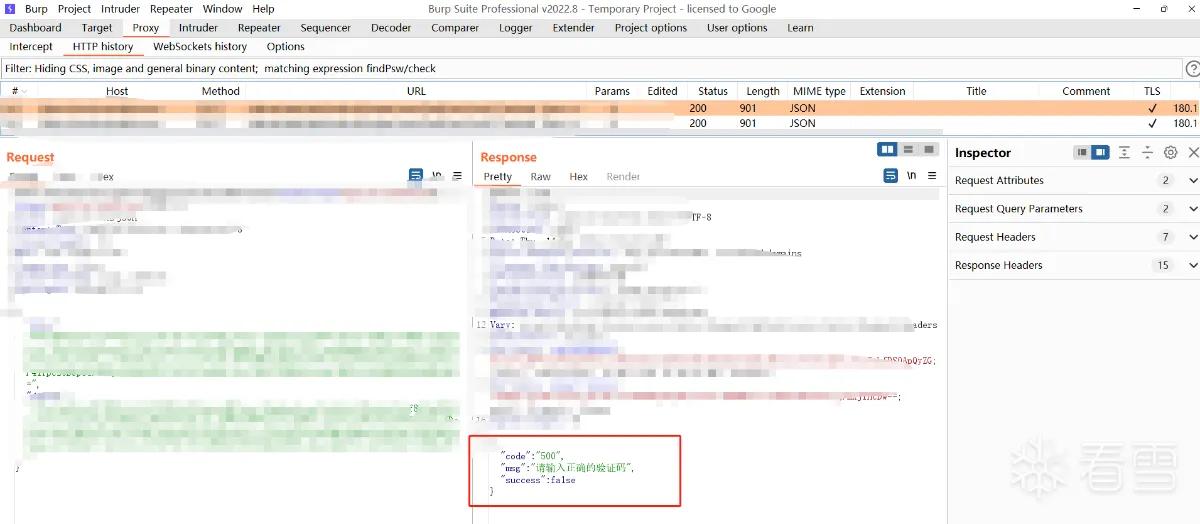The image size is (1200, 524).
Task: Expand Request Query Parameters section
Action: pyautogui.click(x=1074, y=209)
